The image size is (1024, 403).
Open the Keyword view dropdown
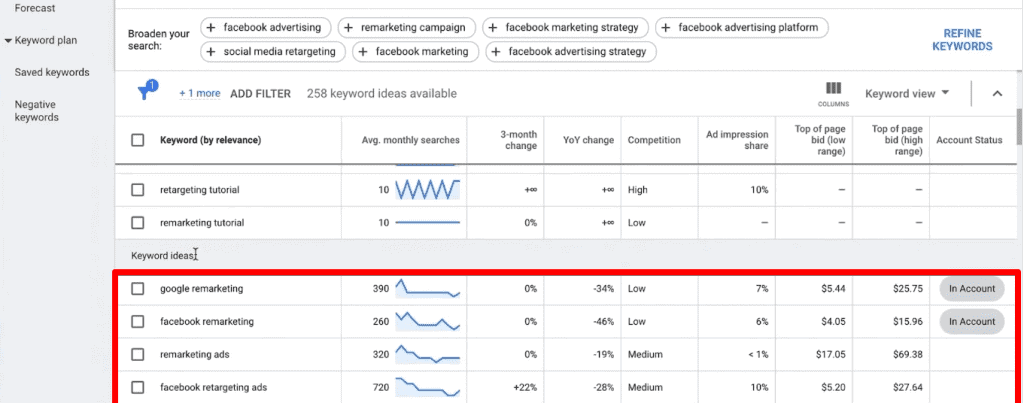pos(907,94)
